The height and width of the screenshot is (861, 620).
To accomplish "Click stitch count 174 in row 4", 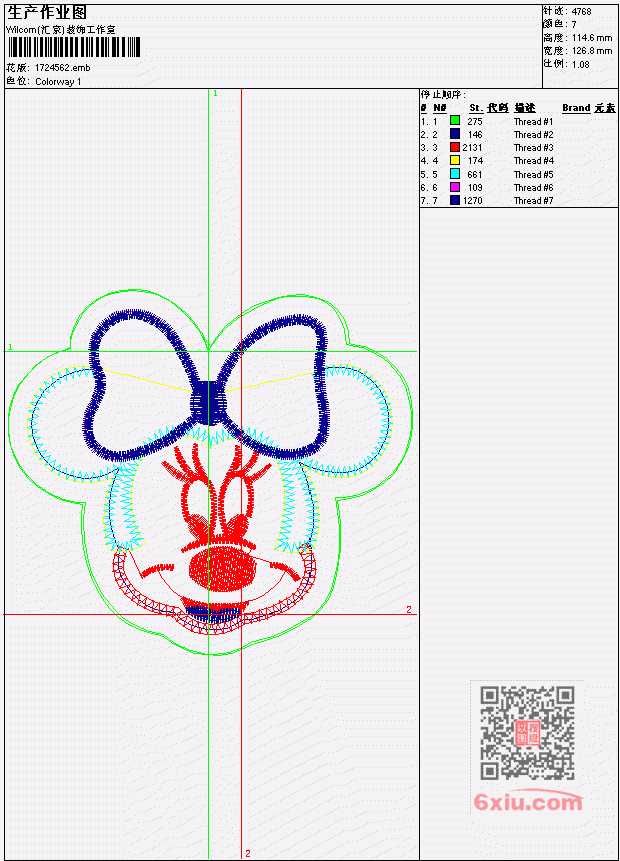I will pos(474,161).
